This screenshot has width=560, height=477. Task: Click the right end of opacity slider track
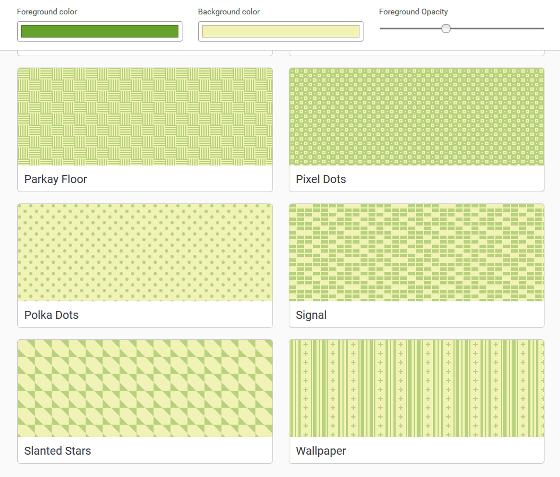click(x=542, y=28)
